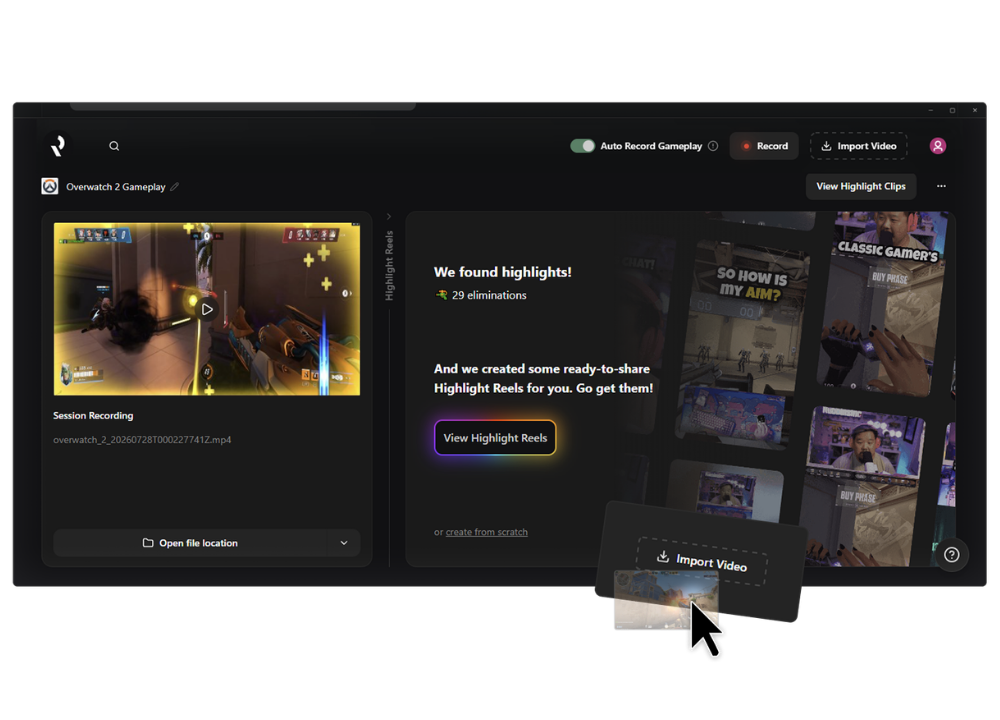Click the Session Recording label
The height and width of the screenshot is (720, 1000).
pyautogui.click(x=93, y=415)
